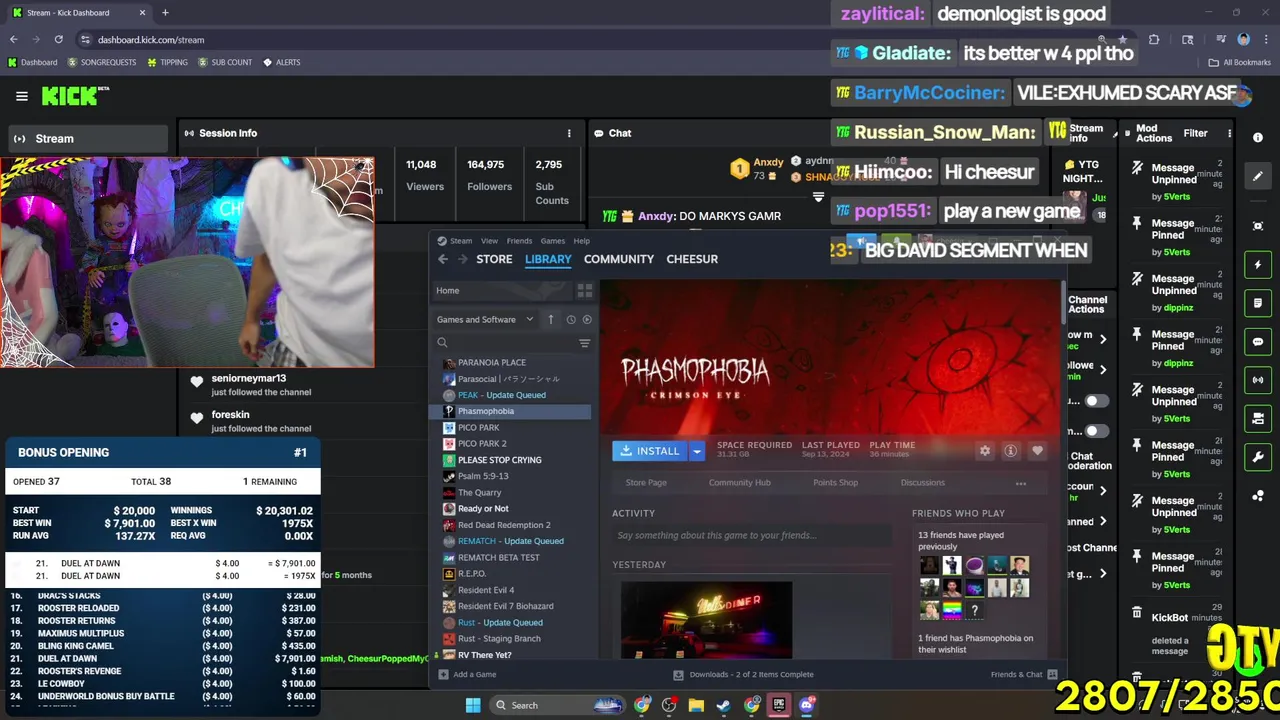1280x720 pixels.
Task: Open Phasmophobia manage gear settings
Action: [x=985, y=451]
